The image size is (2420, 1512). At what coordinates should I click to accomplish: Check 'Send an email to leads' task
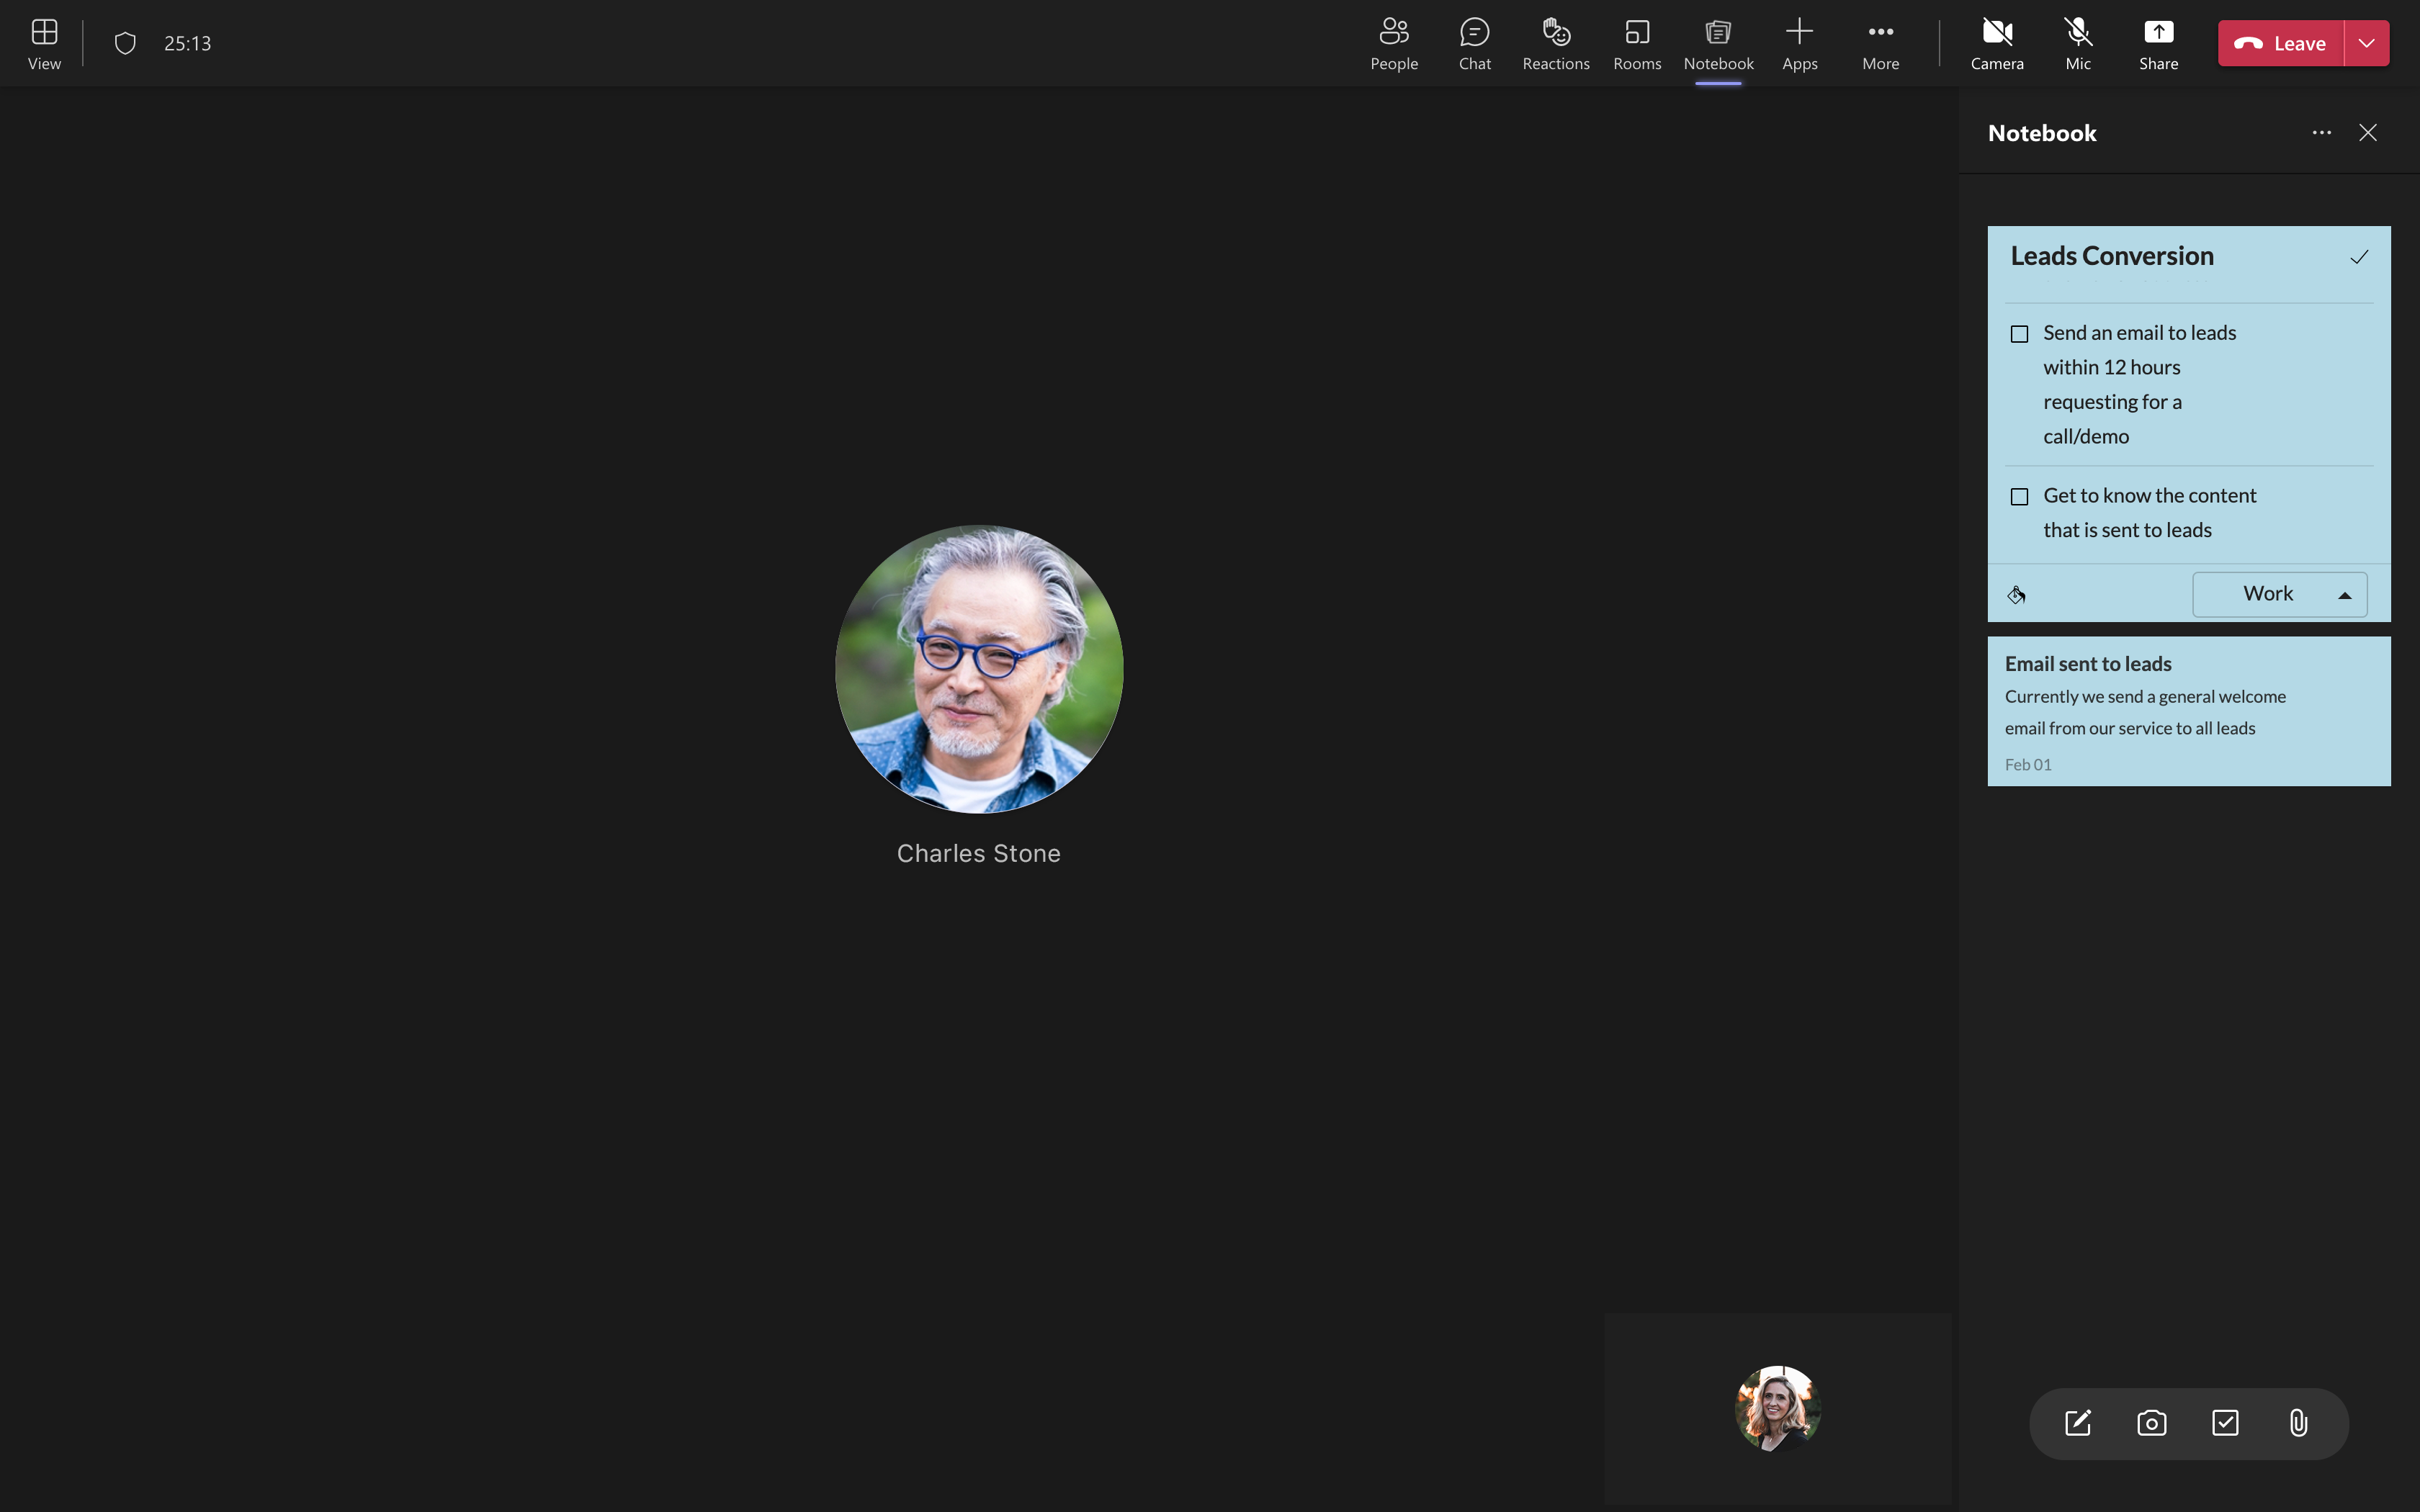pyautogui.click(x=2019, y=334)
